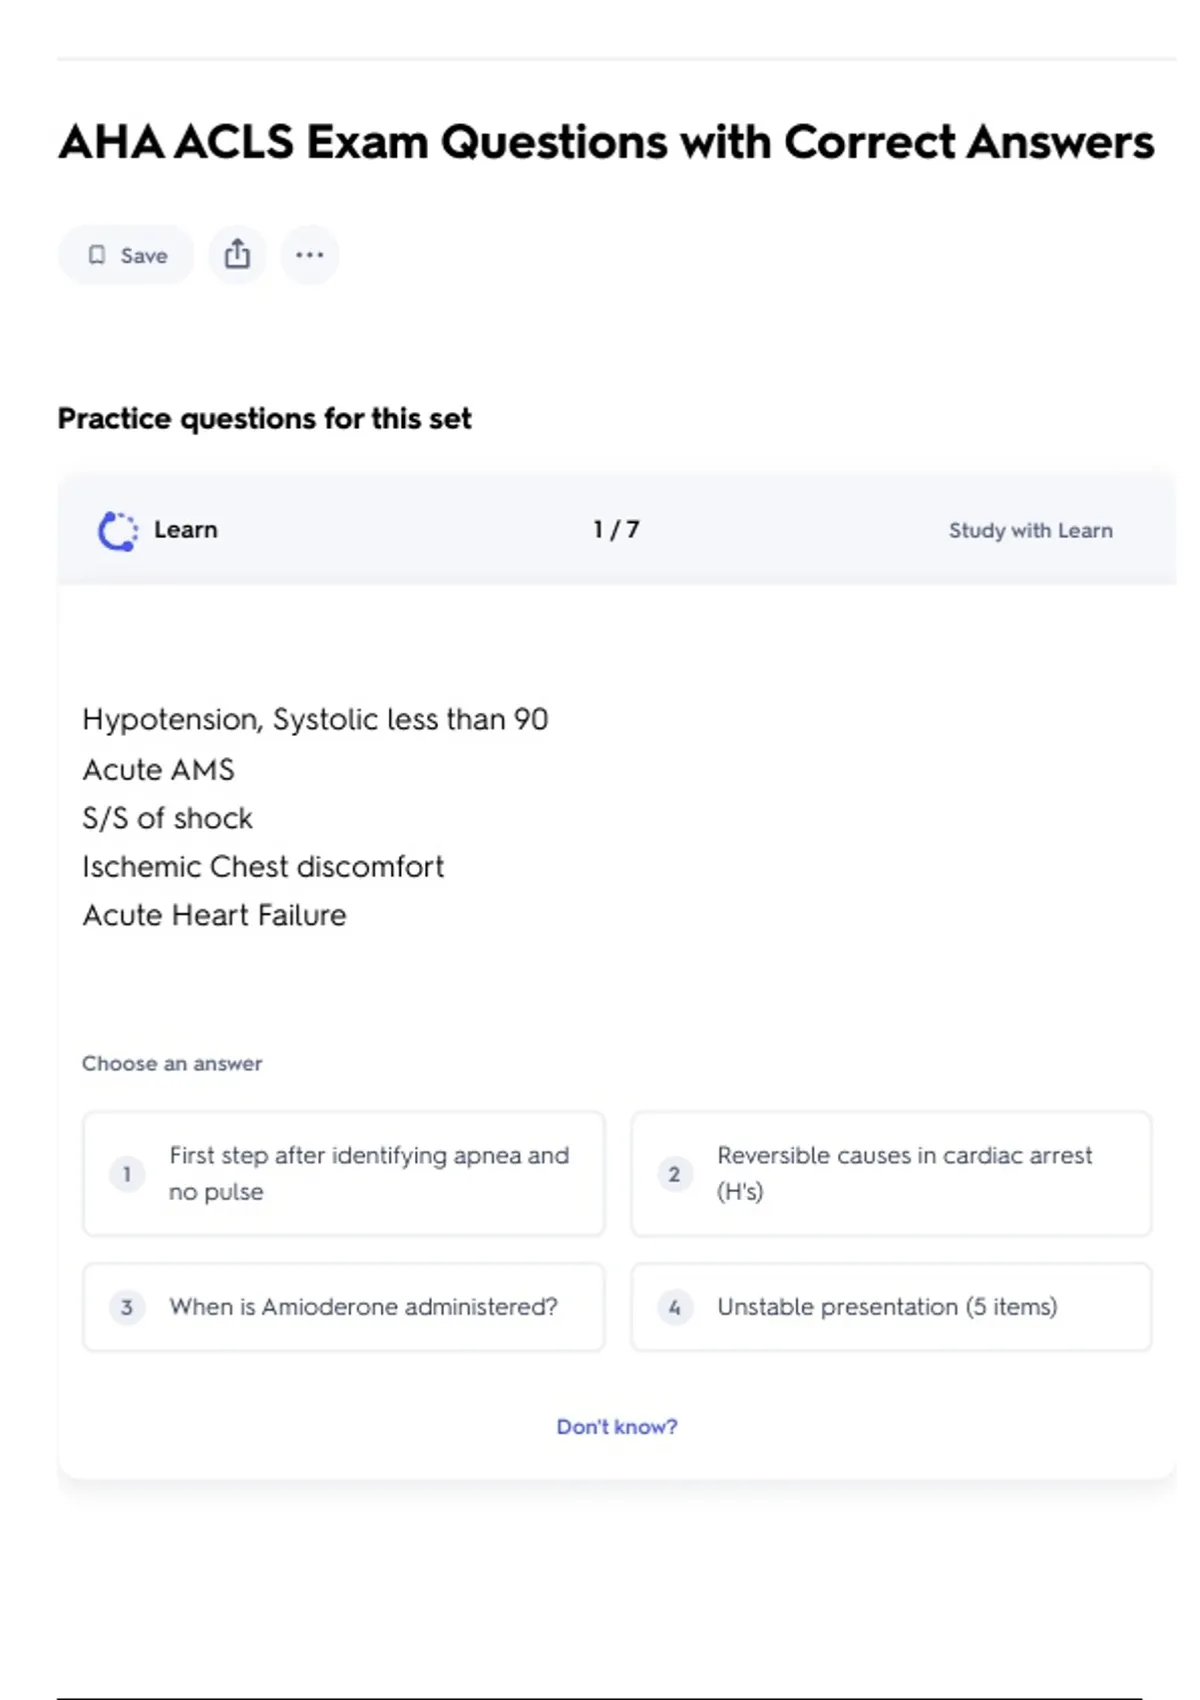Choose answer 'Unstable presentation (5 items)'

point(887,1307)
